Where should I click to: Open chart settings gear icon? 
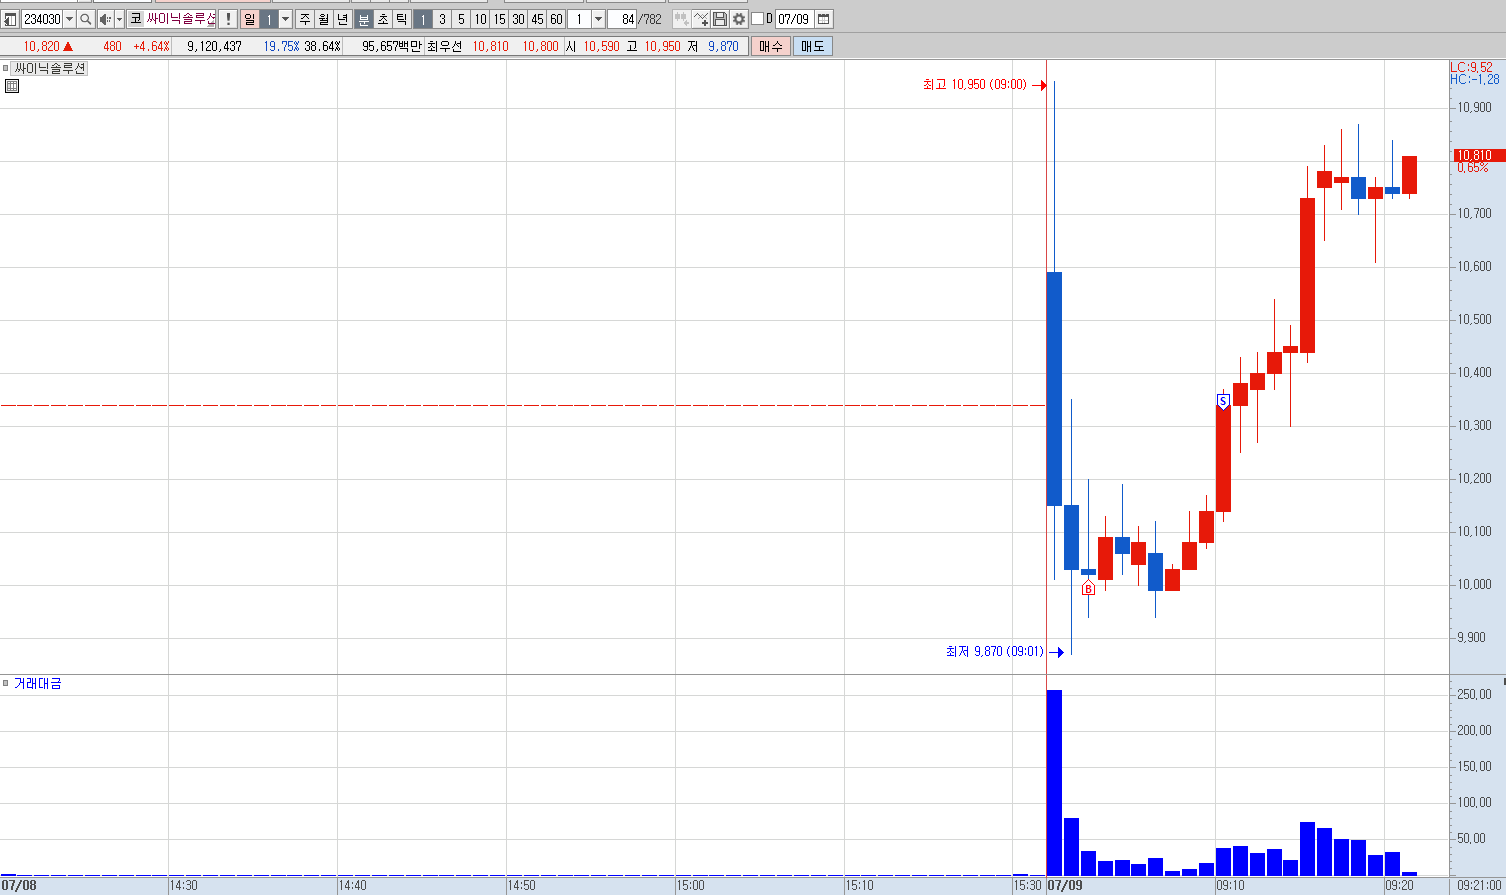(x=739, y=19)
